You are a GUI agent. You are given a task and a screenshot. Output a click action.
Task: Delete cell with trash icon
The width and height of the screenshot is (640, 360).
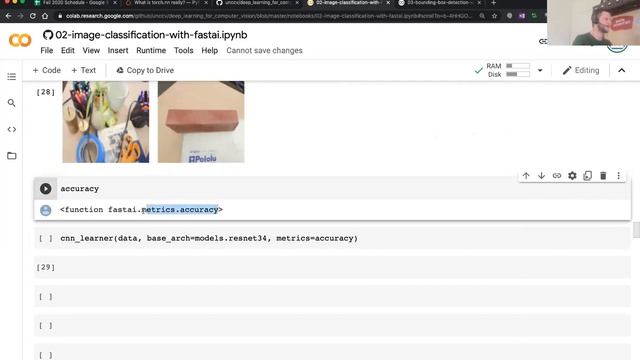tap(603, 176)
